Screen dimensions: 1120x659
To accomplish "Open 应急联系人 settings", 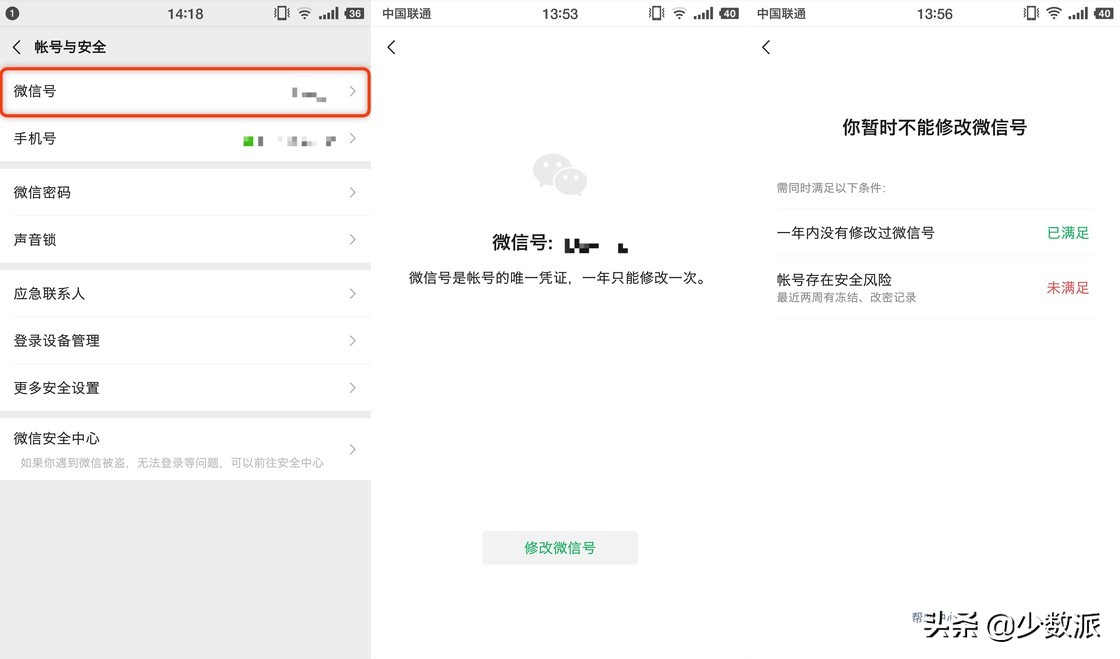I will [185, 294].
